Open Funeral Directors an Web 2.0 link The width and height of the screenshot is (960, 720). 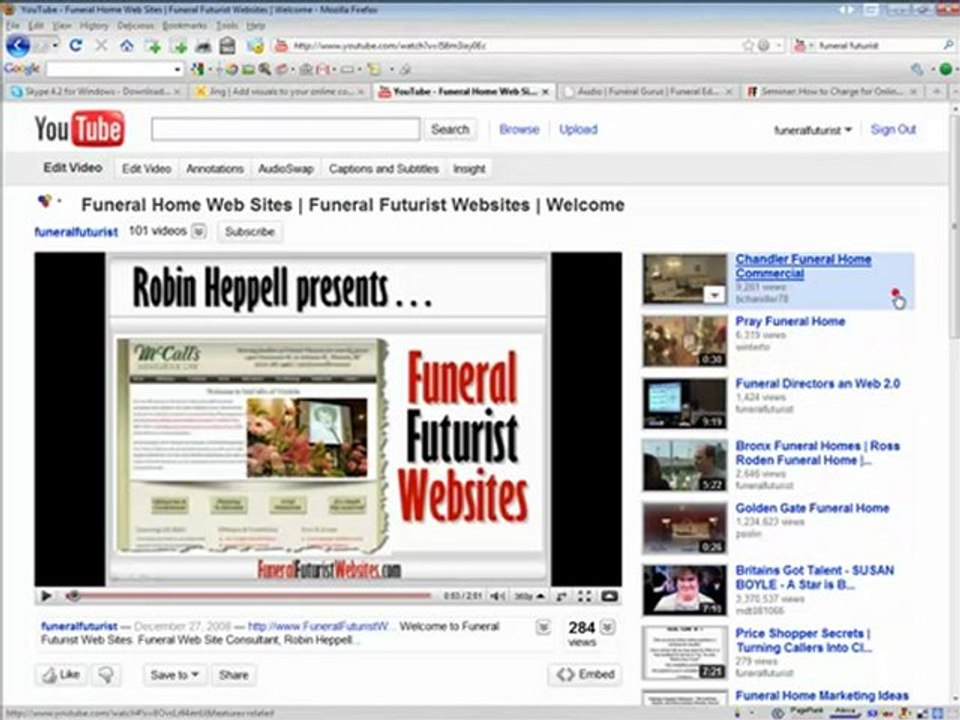pyautogui.click(x=817, y=384)
